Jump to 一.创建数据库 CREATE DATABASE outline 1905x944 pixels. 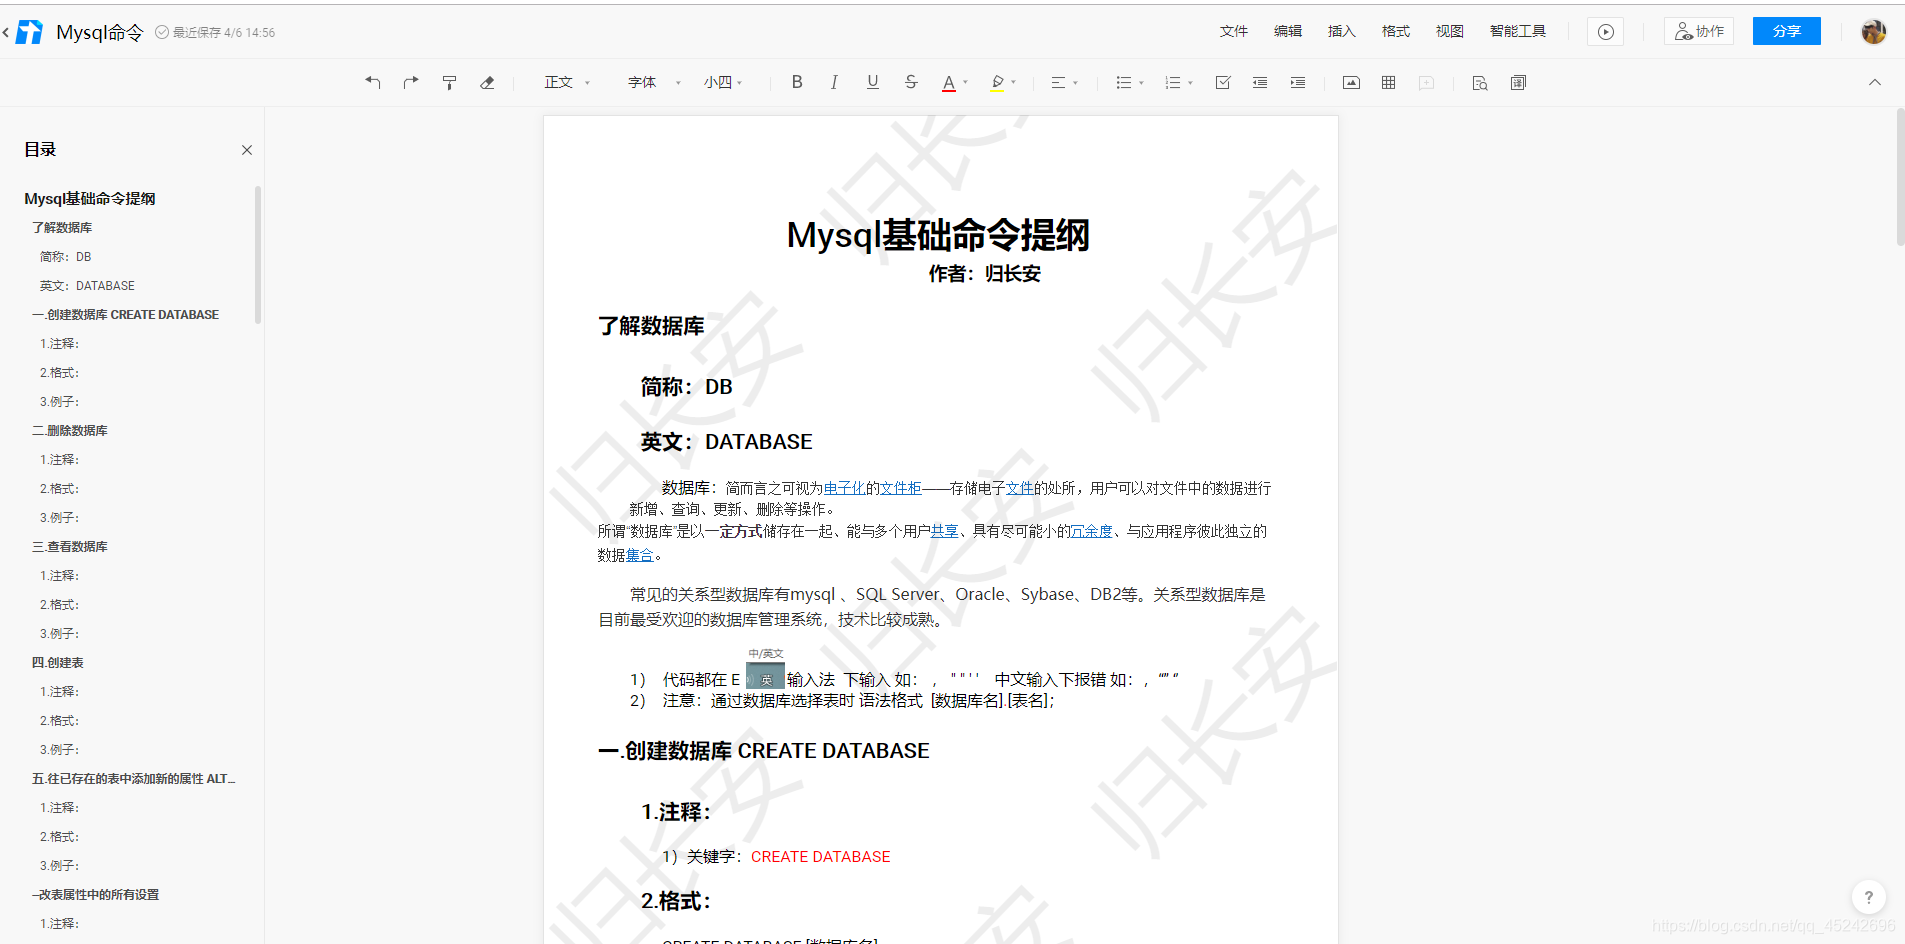tap(125, 315)
